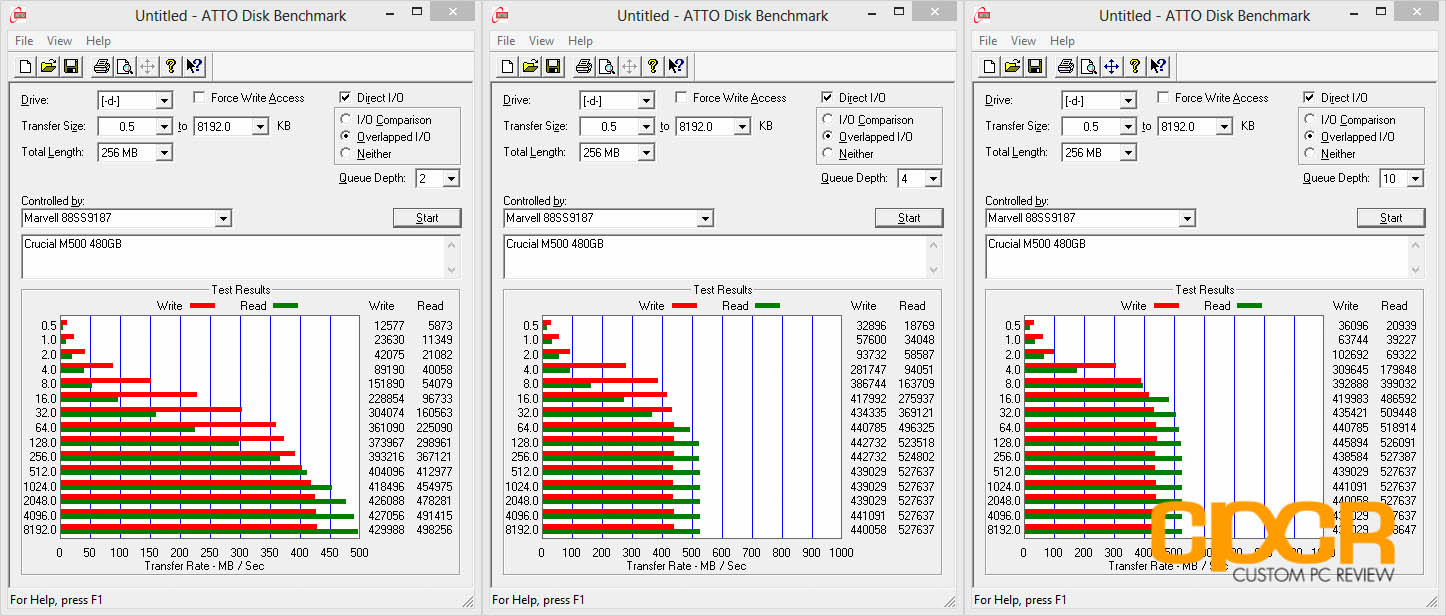Open Help menu in middle window

coord(580,41)
